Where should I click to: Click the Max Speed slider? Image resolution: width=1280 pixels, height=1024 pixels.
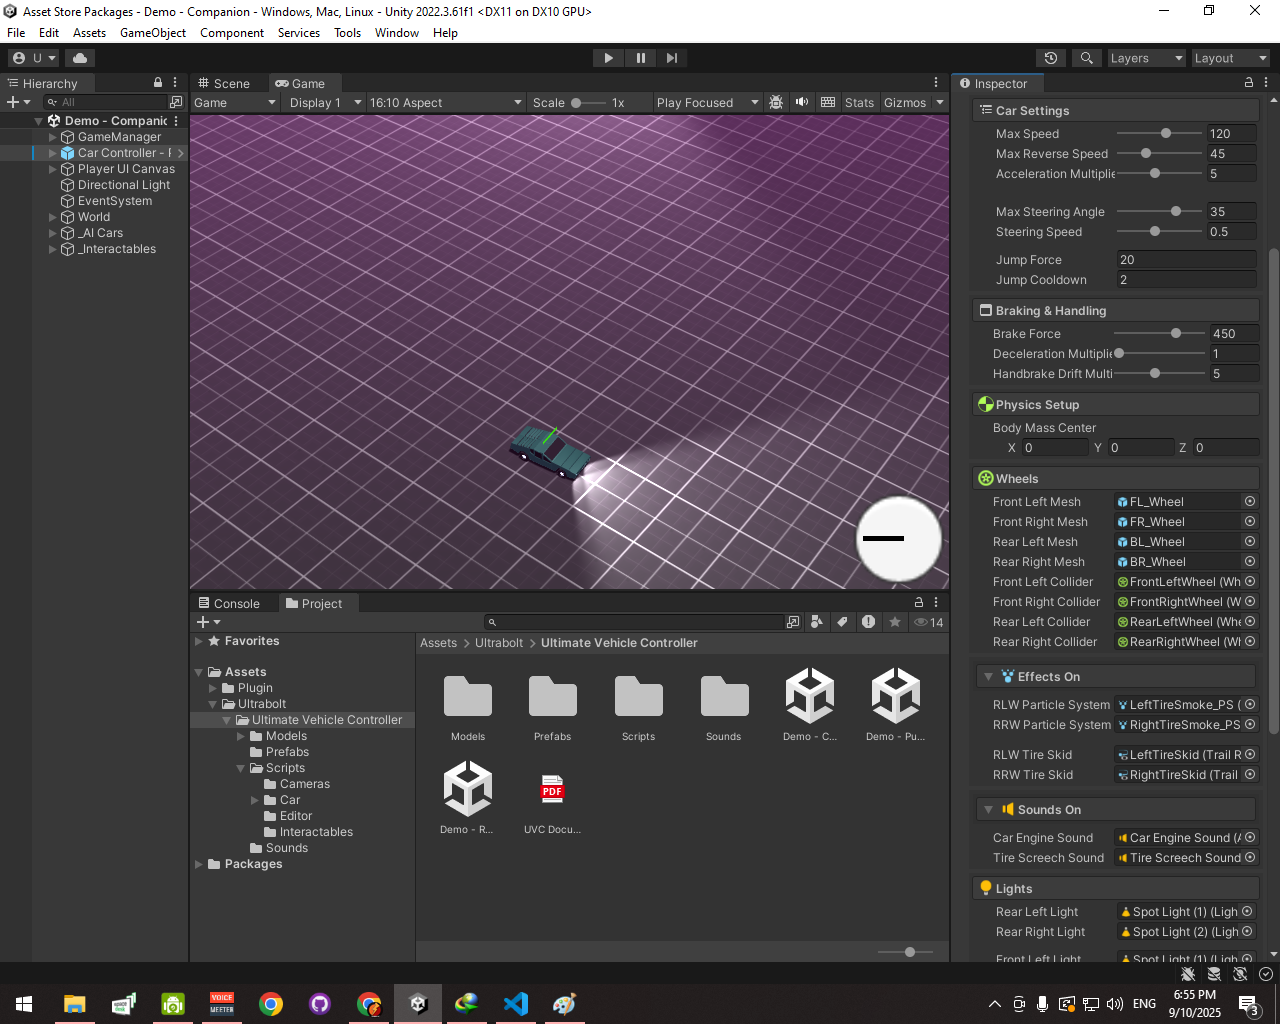point(1159,133)
